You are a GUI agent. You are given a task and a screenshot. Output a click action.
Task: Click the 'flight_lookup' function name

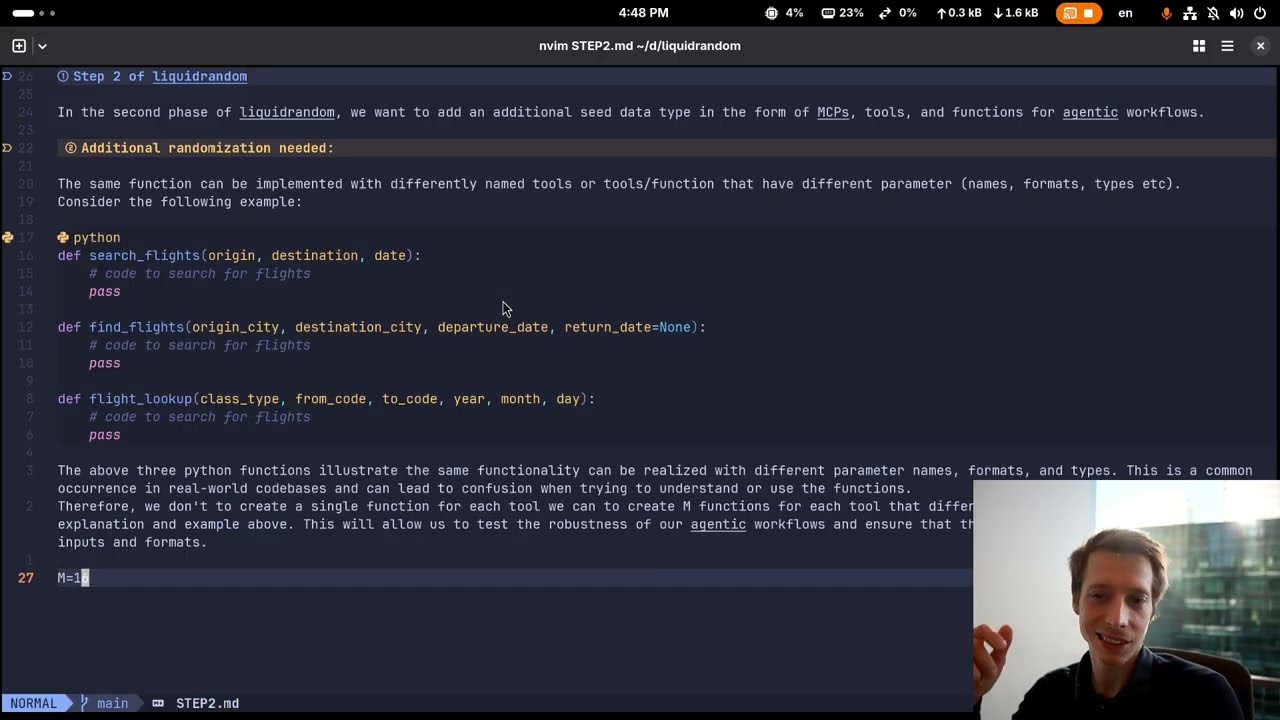[x=140, y=399]
